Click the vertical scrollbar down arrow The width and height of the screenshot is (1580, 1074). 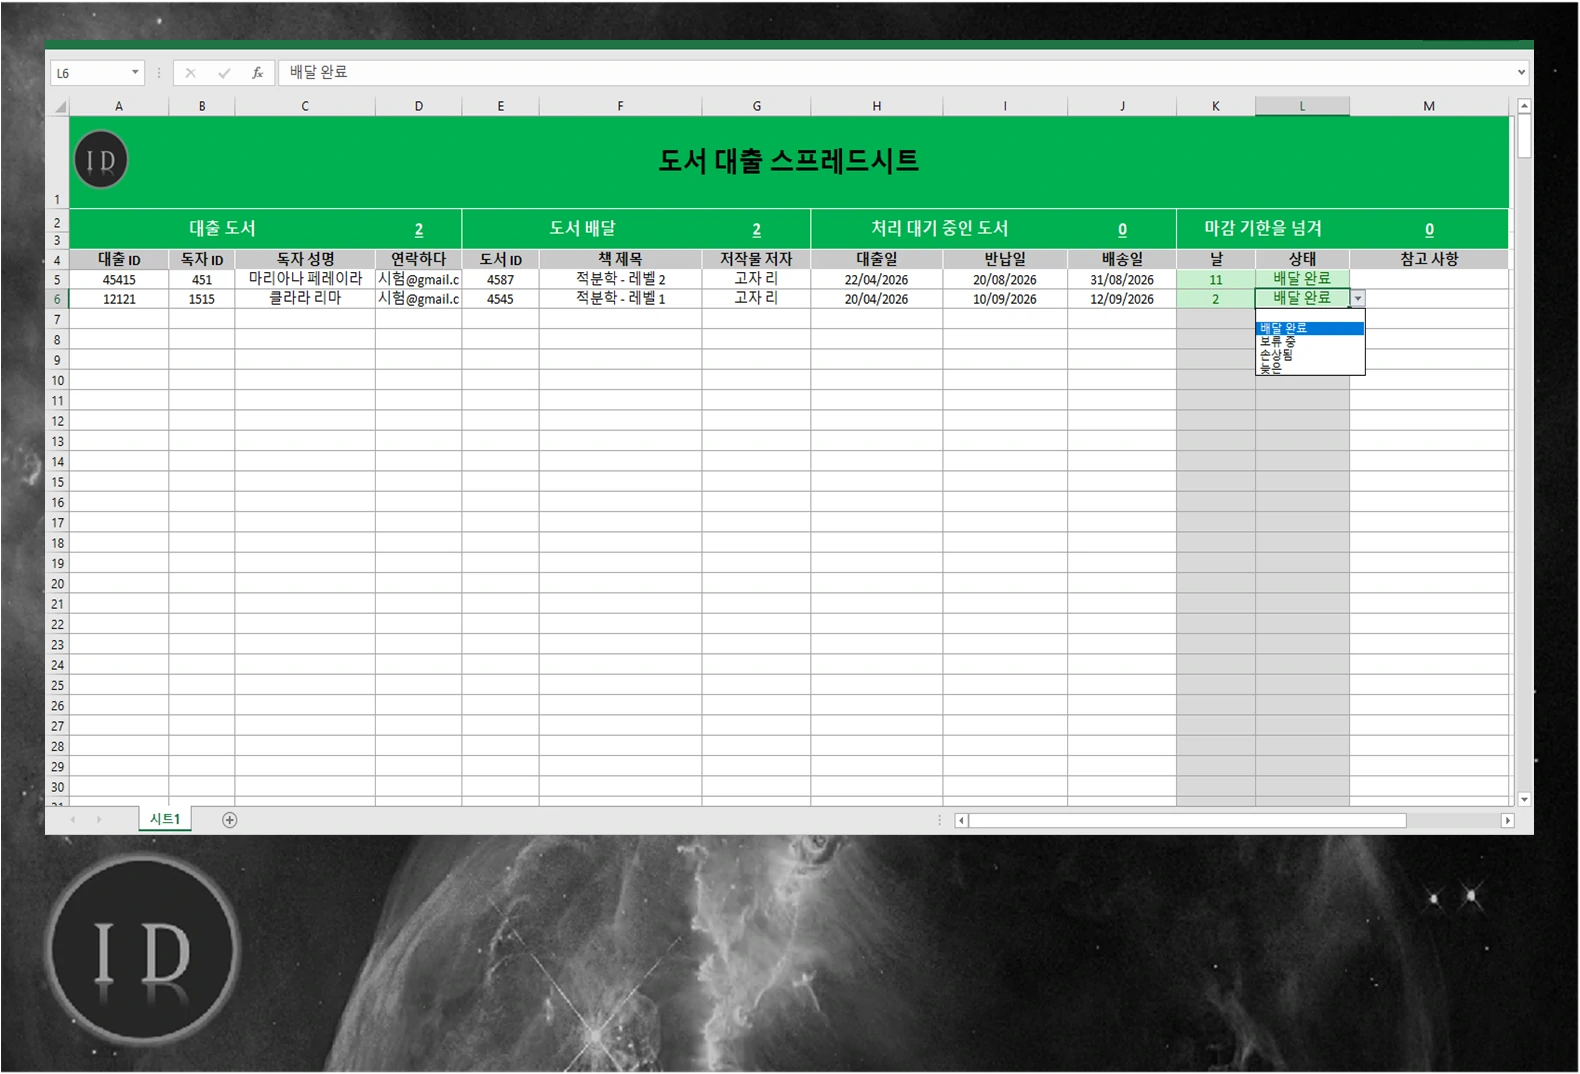point(1524,799)
